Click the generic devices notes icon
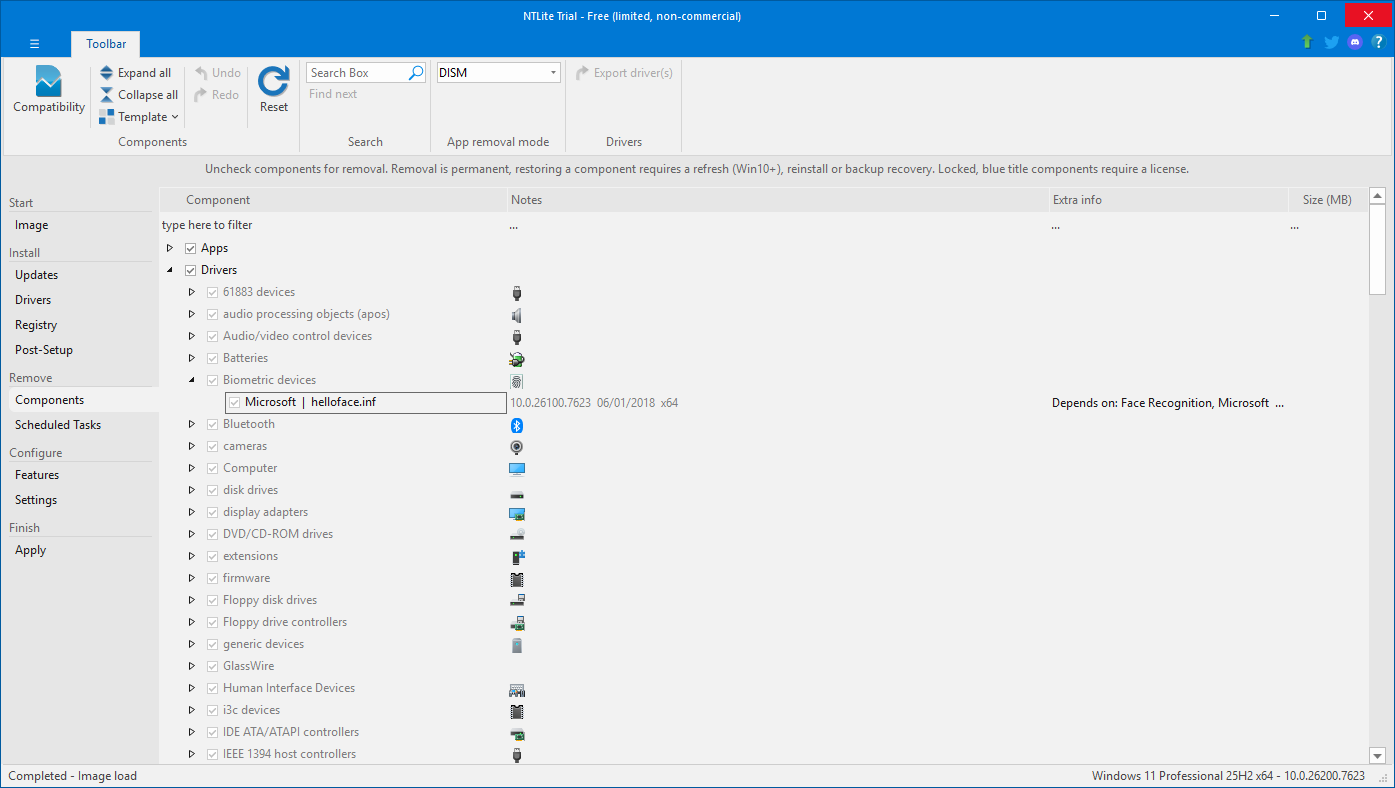1395x788 pixels. (517, 644)
